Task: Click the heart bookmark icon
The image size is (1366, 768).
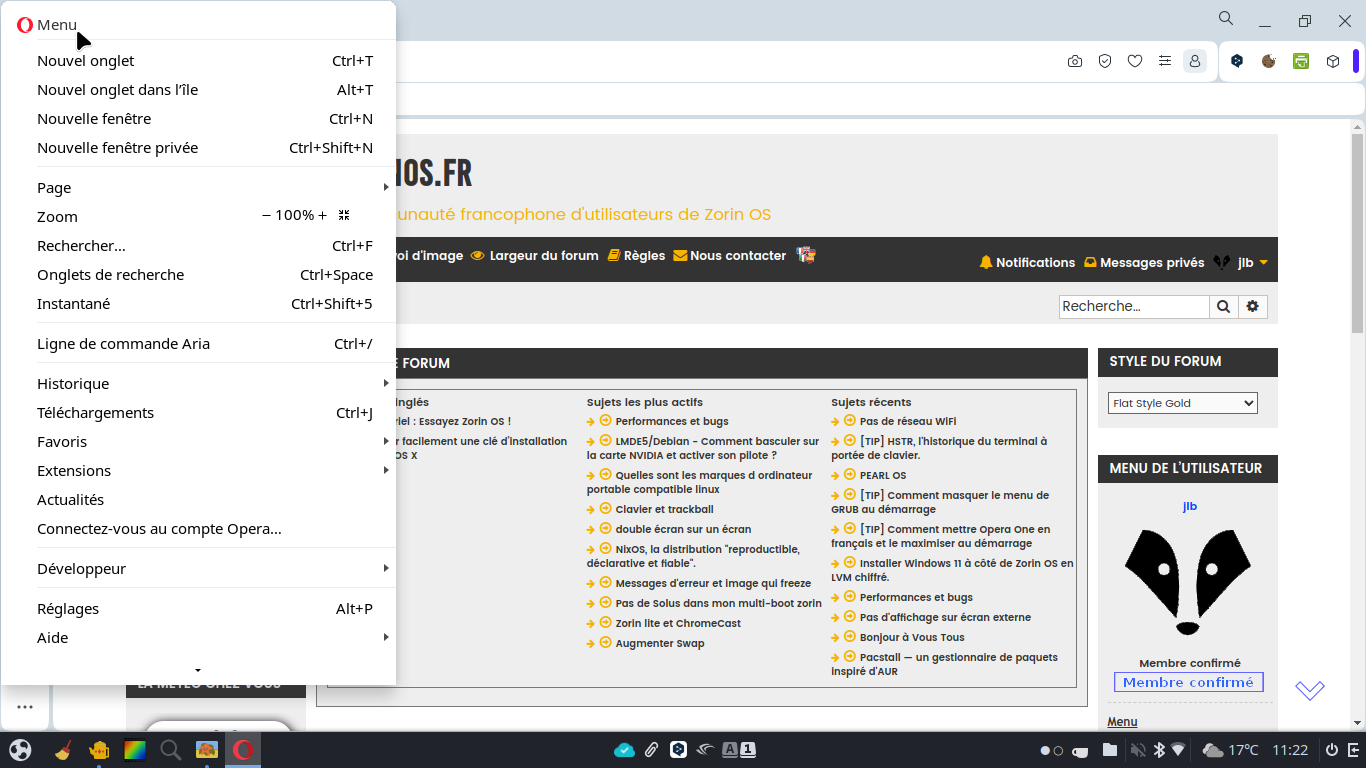Action: pos(1135,61)
